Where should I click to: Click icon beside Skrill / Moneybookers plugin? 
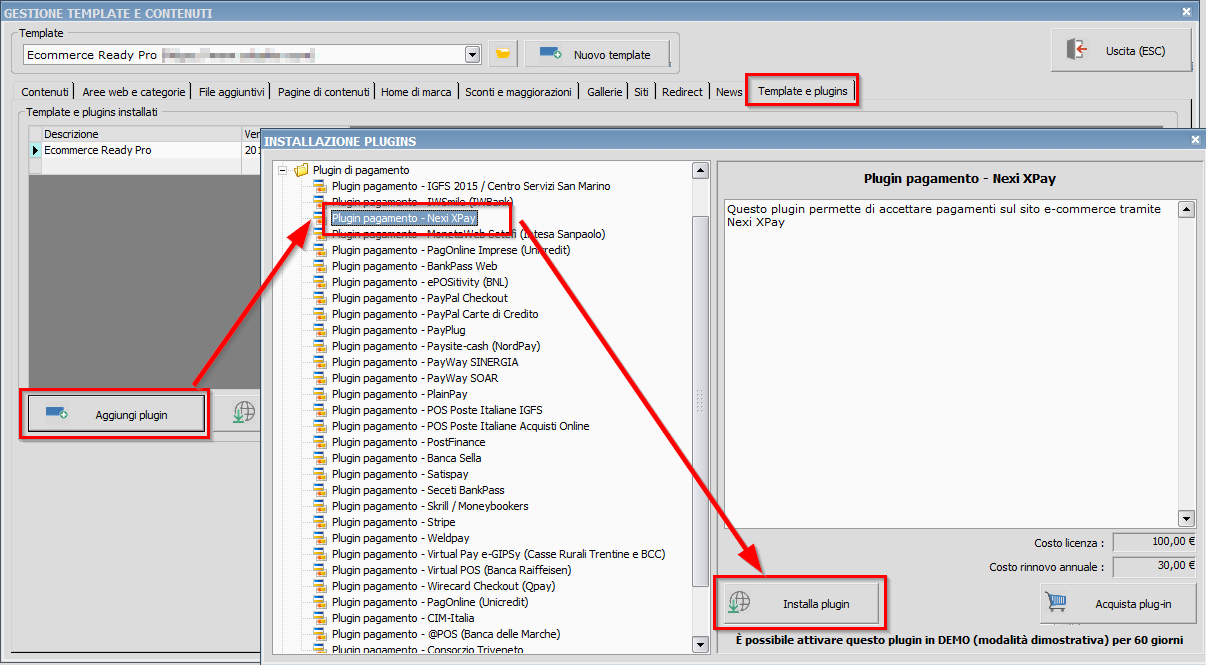[x=320, y=506]
